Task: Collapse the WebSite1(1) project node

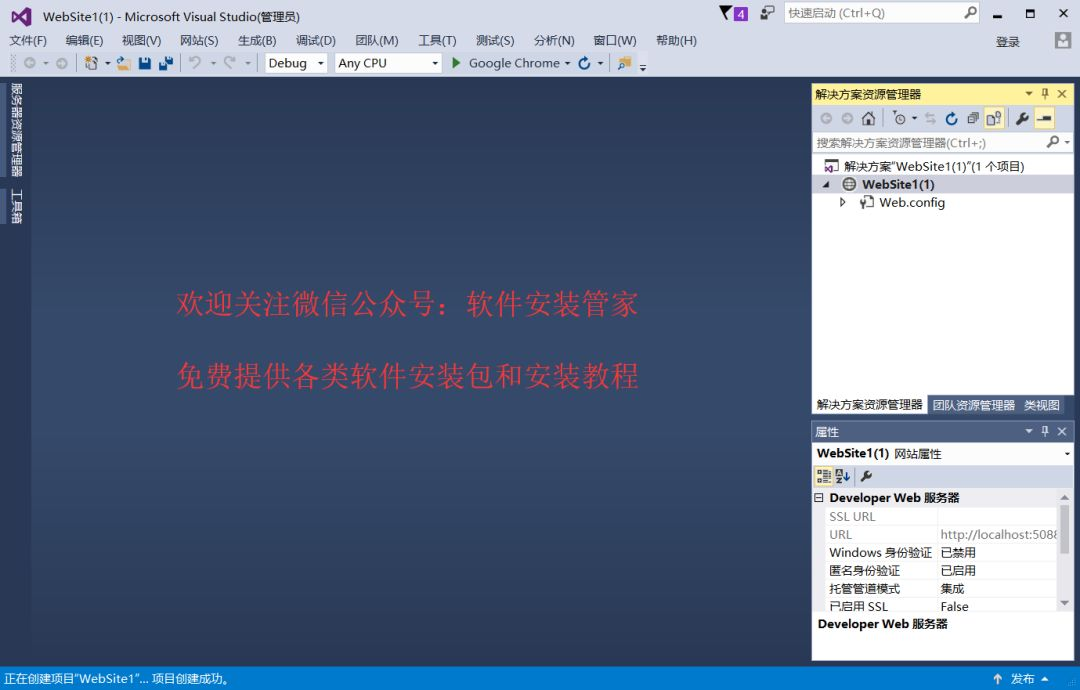Action: [826, 185]
